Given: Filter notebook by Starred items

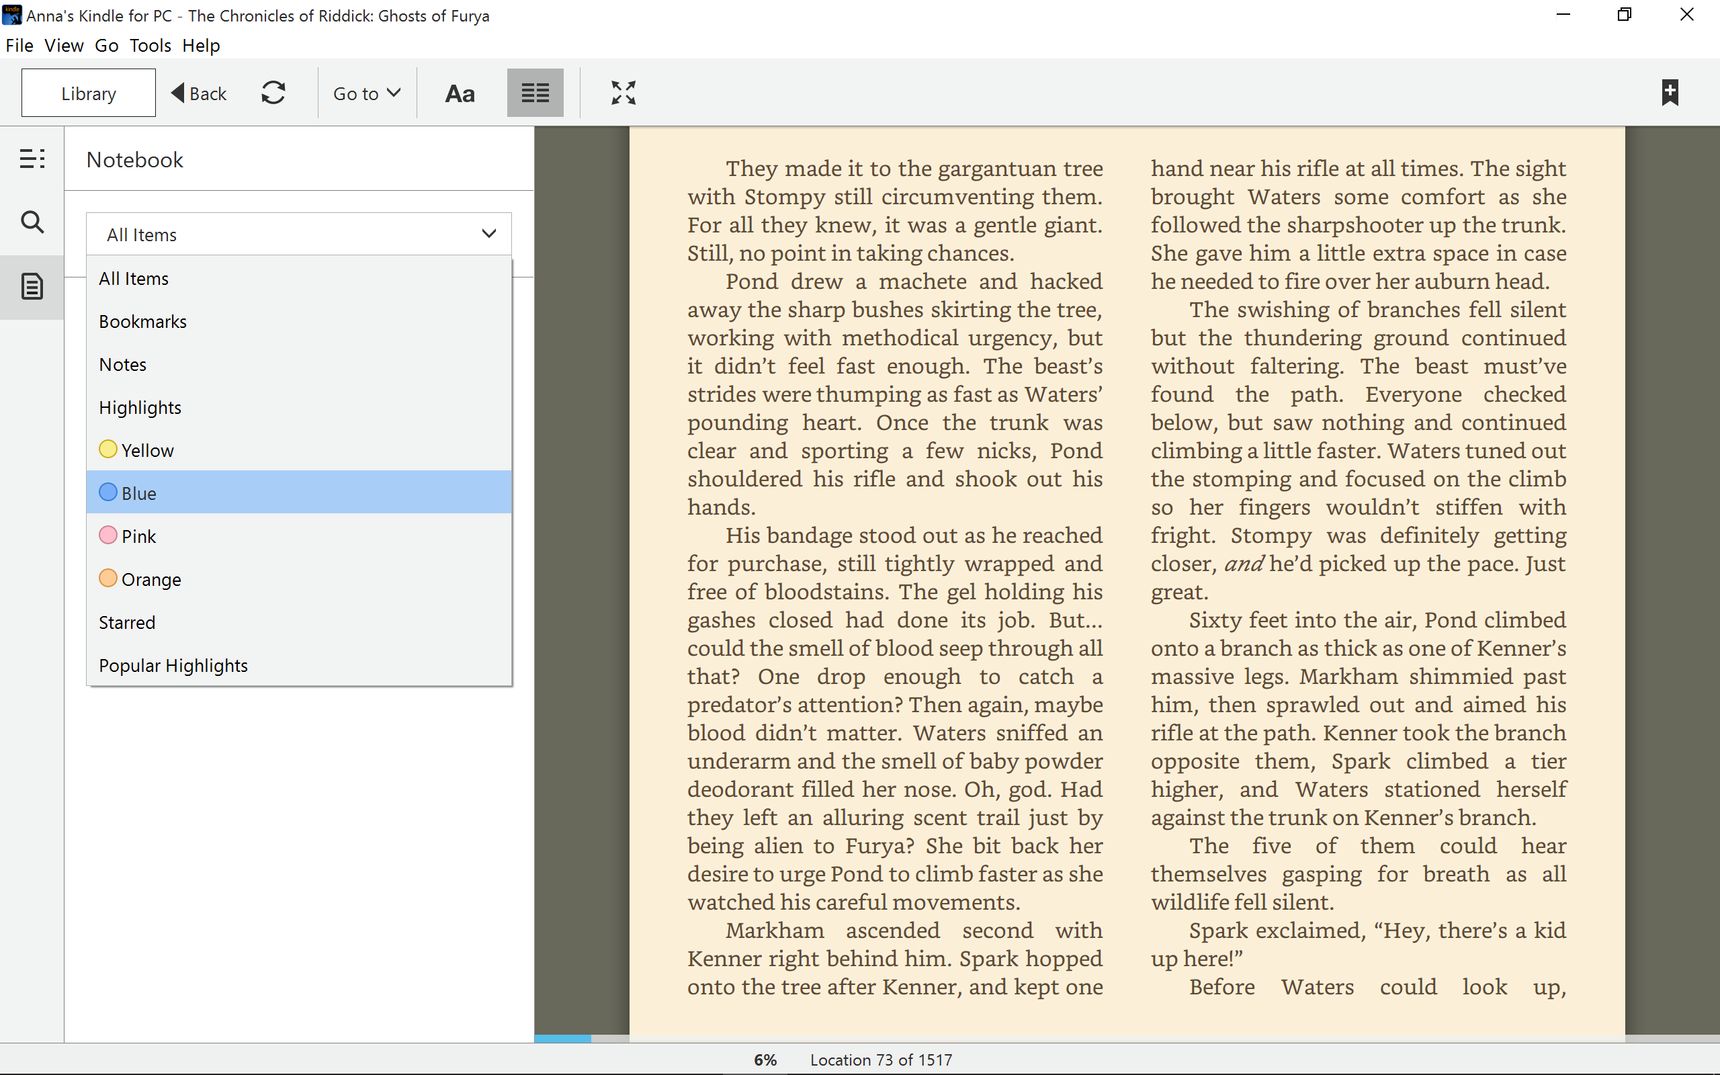Looking at the screenshot, I should click(299, 622).
